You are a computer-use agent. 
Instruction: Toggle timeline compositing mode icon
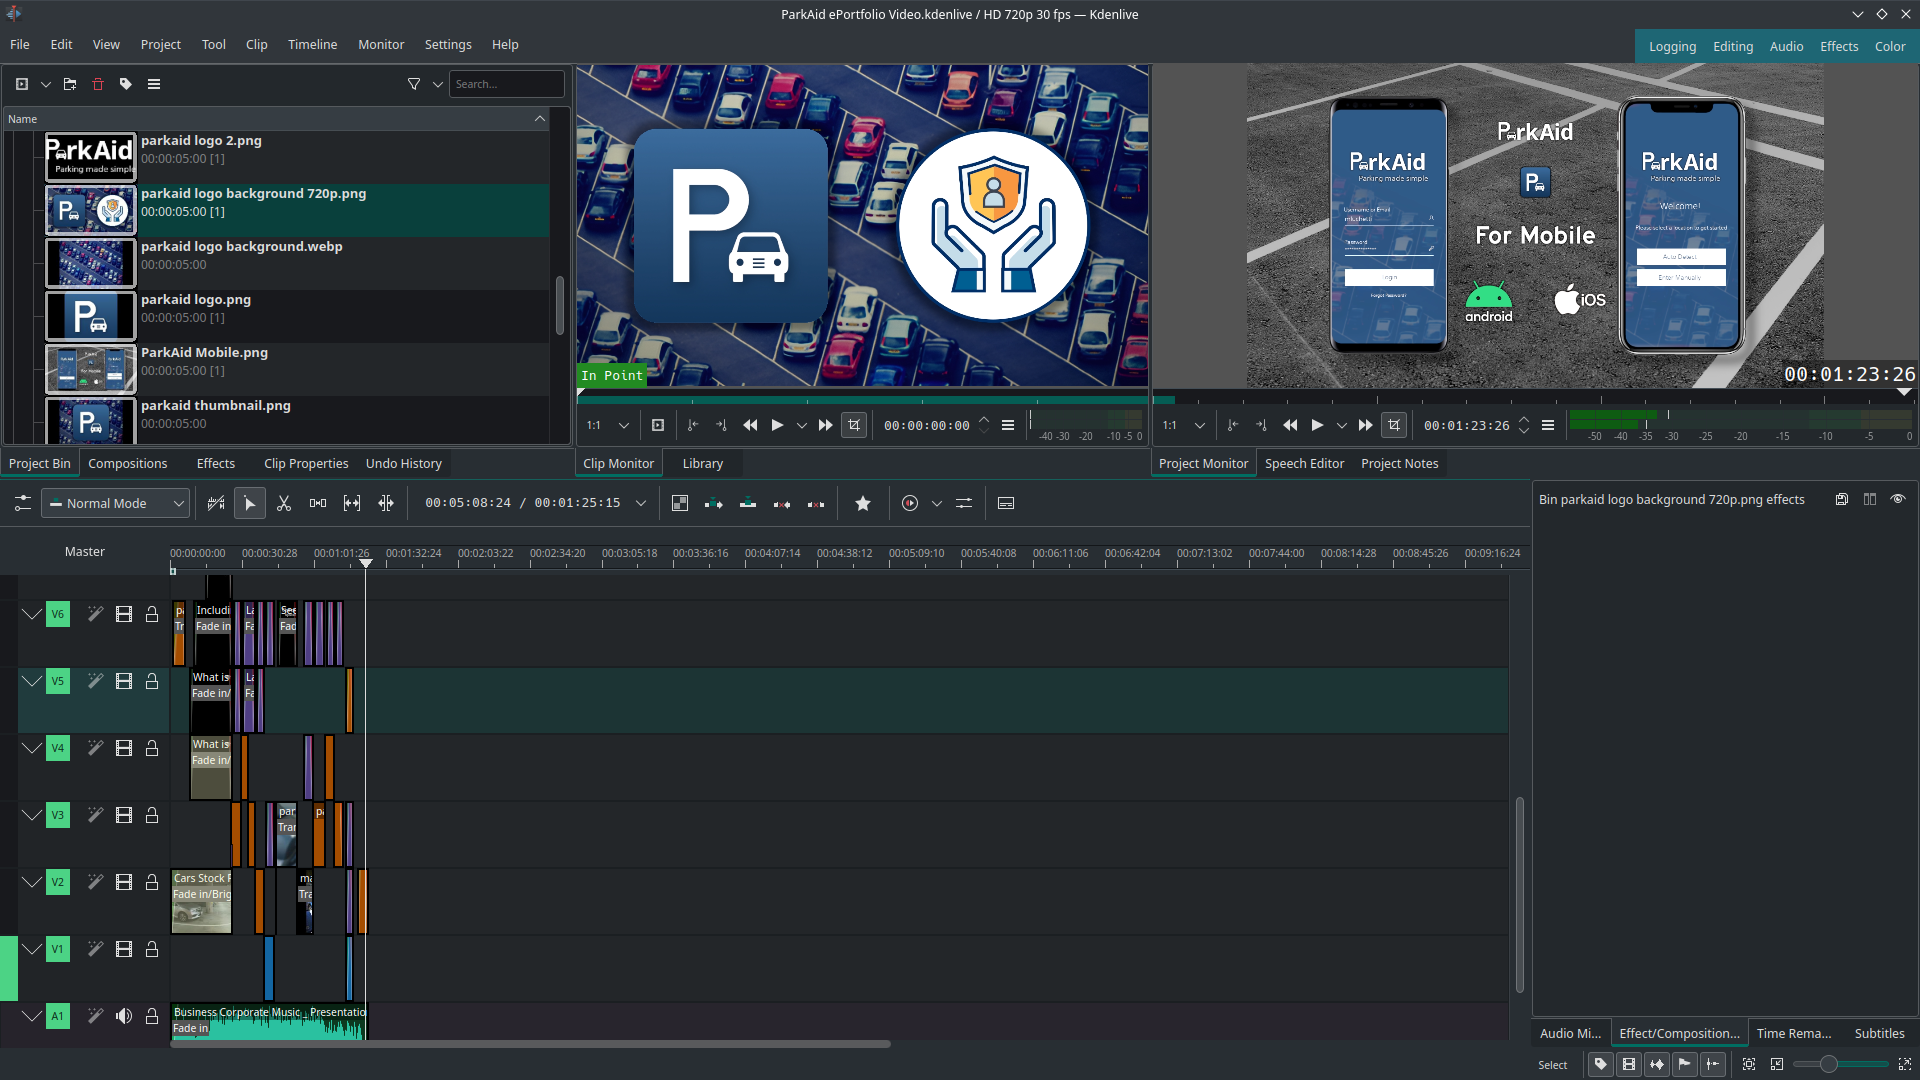tap(680, 503)
